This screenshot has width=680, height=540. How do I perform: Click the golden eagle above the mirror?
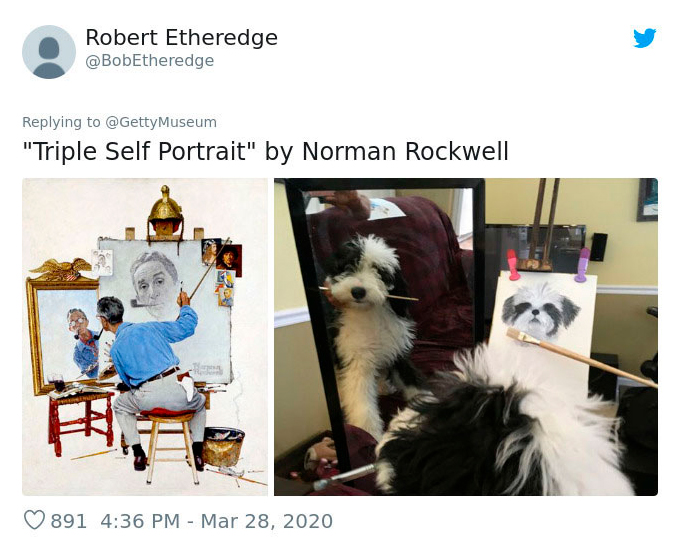click(61, 268)
